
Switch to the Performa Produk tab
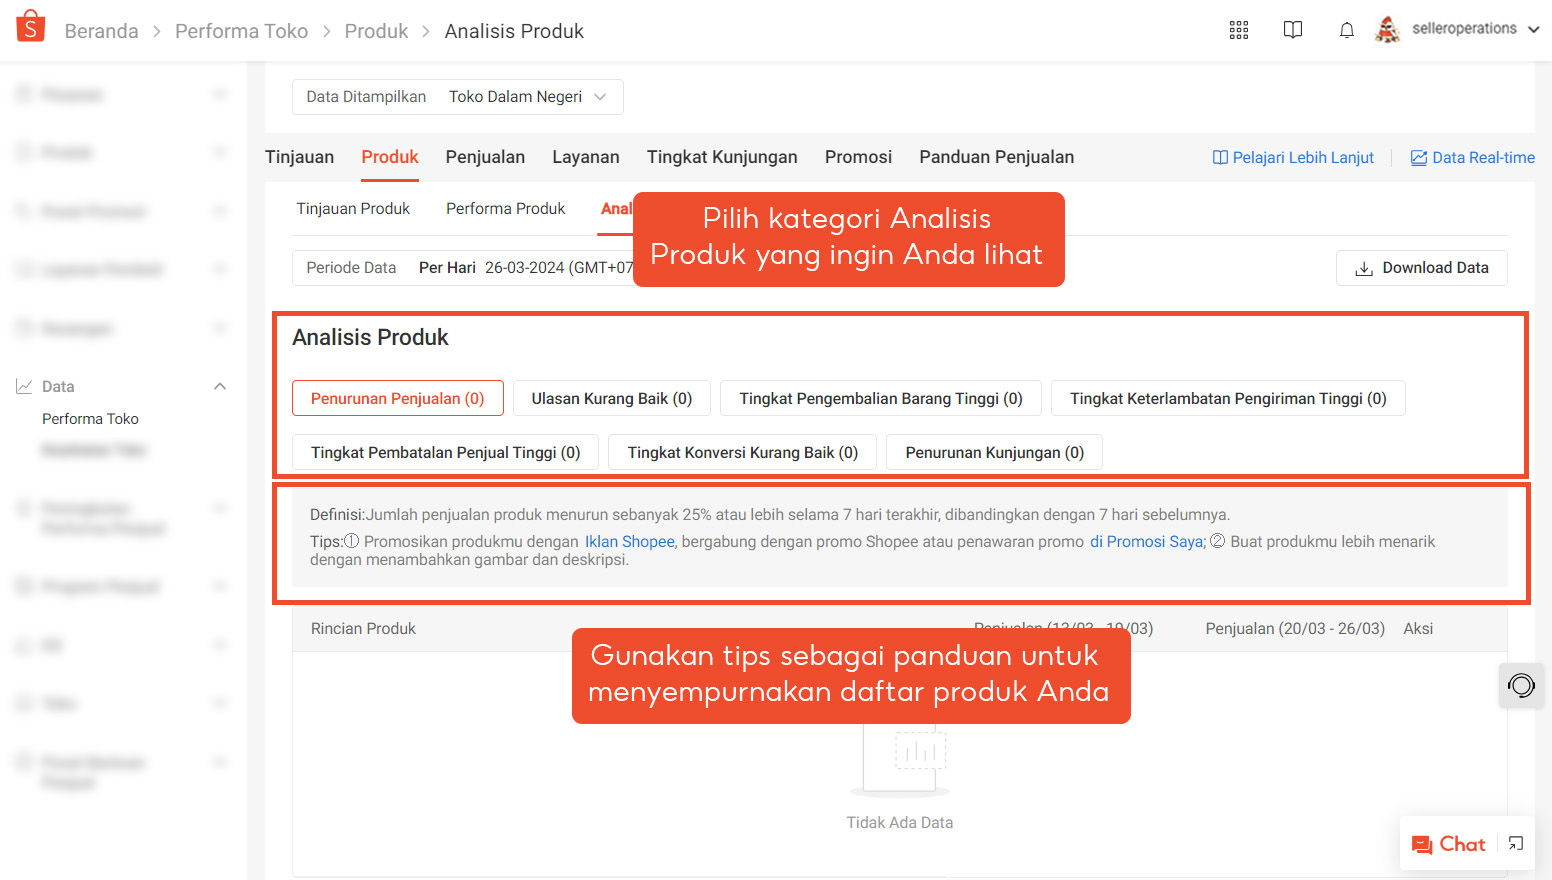tap(505, 208)
